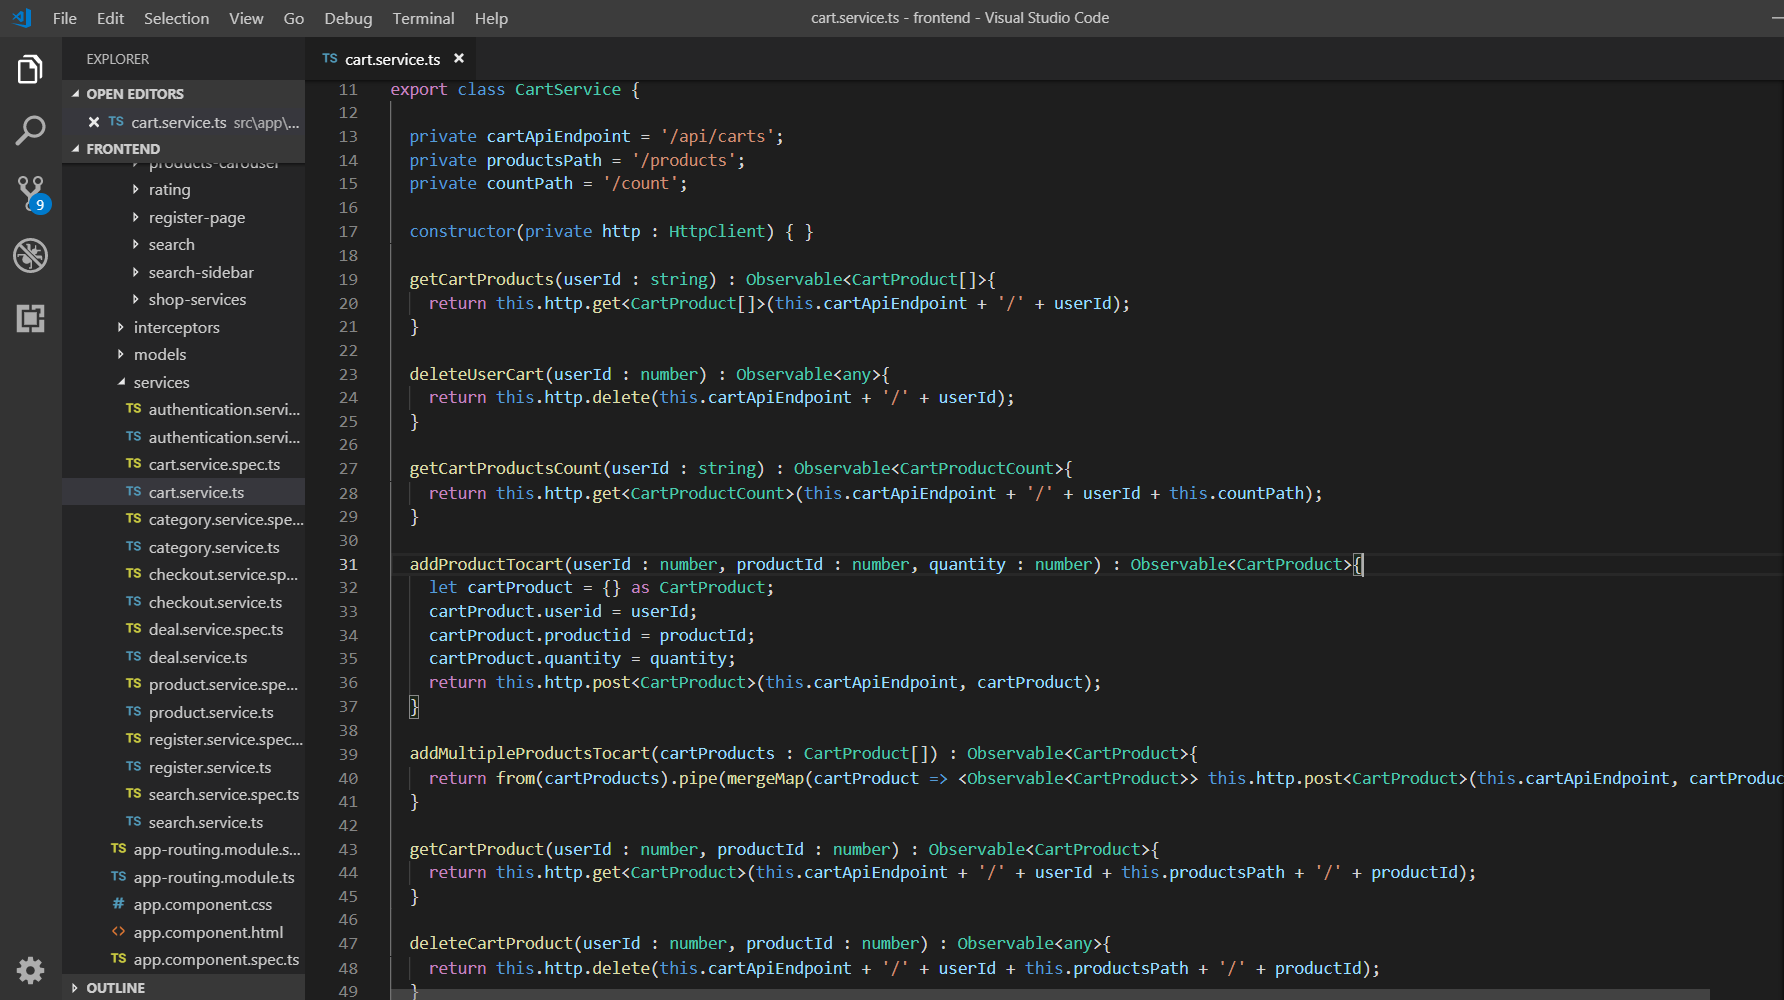Click TS icon beside app.component.spec.ts

coord(118,959)
